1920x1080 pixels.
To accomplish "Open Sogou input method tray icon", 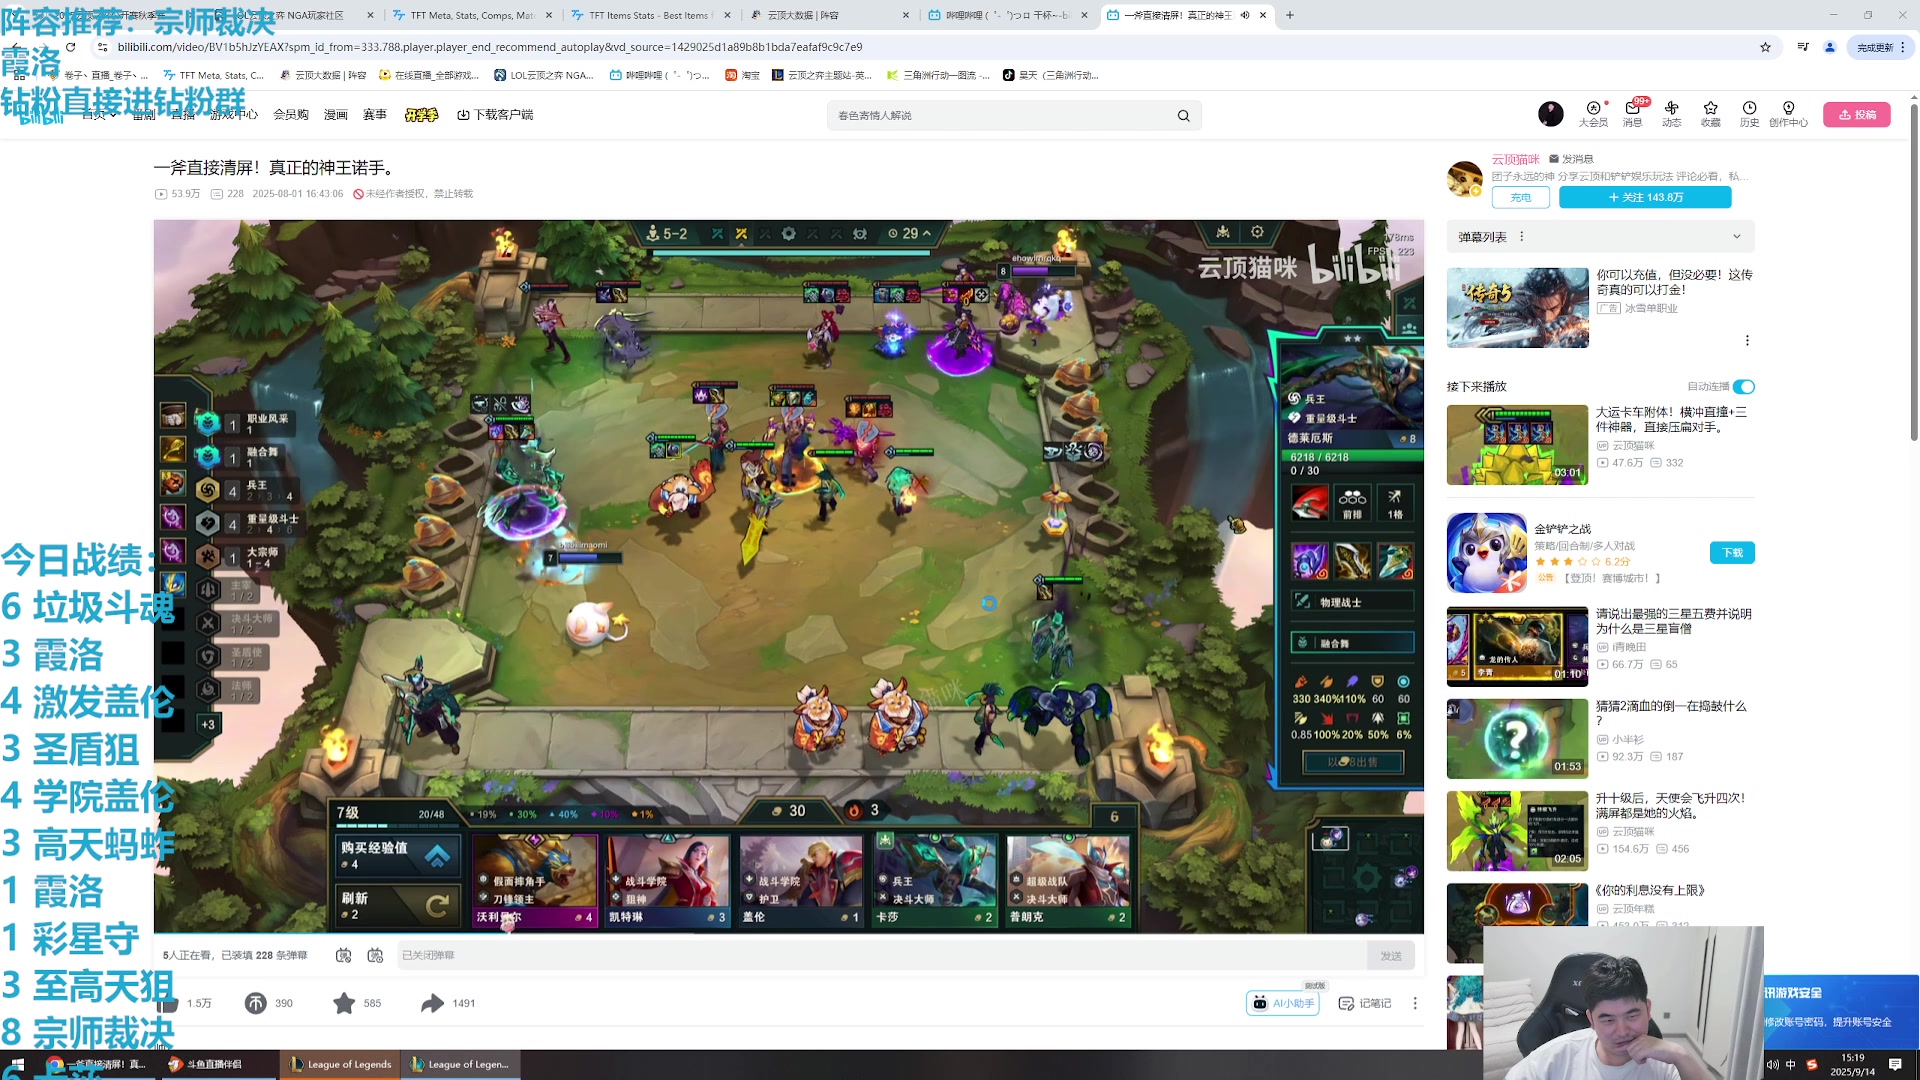I will (1811, 1065).
